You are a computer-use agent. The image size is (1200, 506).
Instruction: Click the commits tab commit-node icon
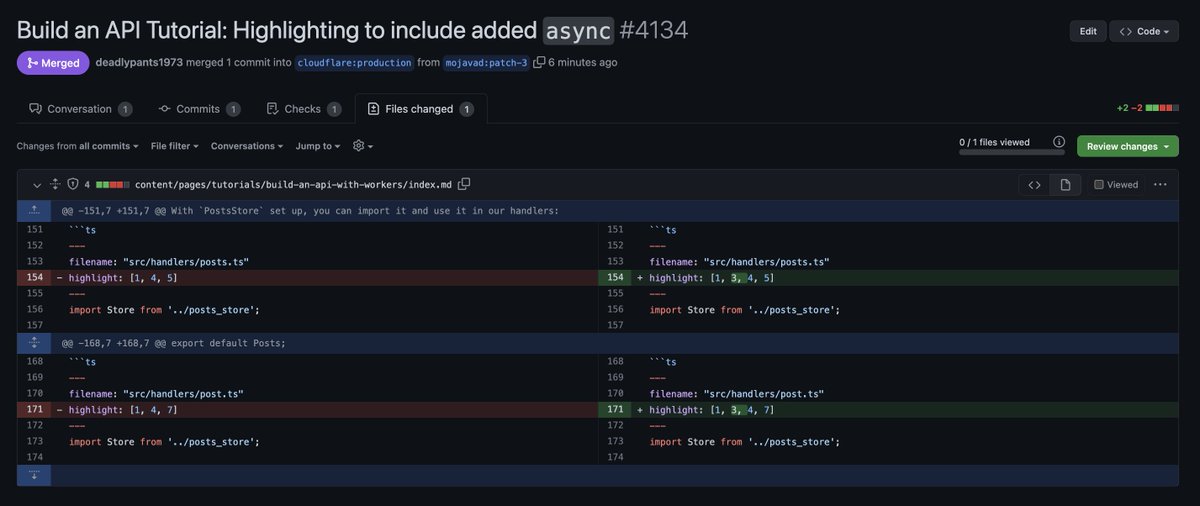click(x=164, y=109)
